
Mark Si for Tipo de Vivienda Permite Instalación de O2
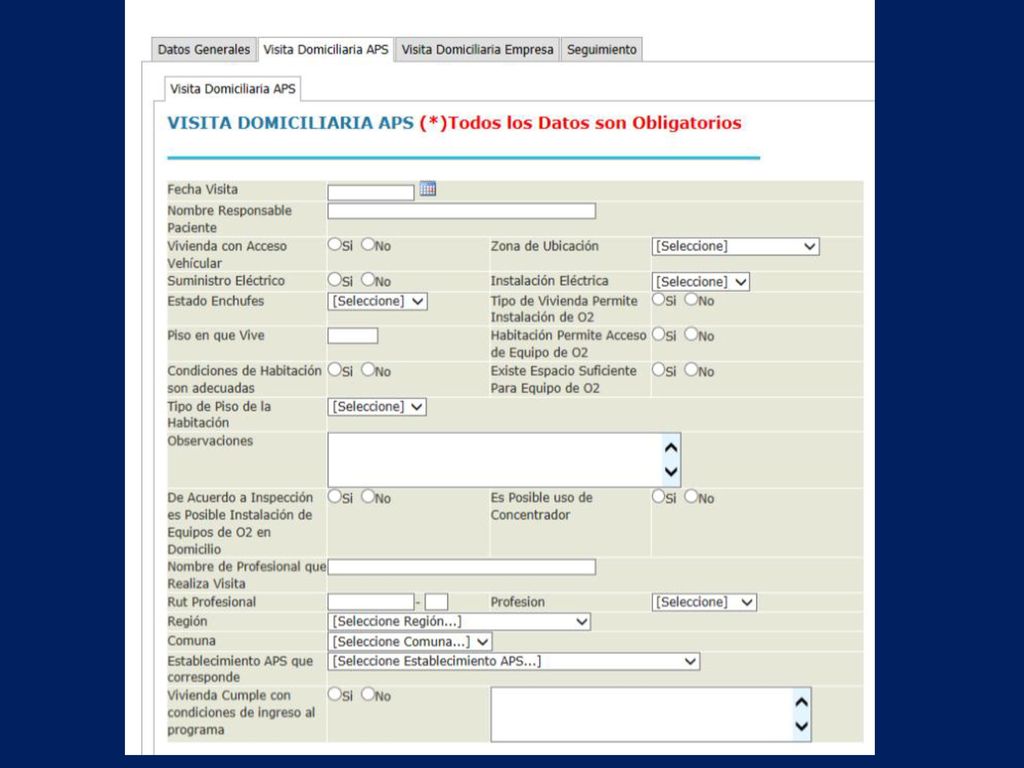[x=658, y=299]
